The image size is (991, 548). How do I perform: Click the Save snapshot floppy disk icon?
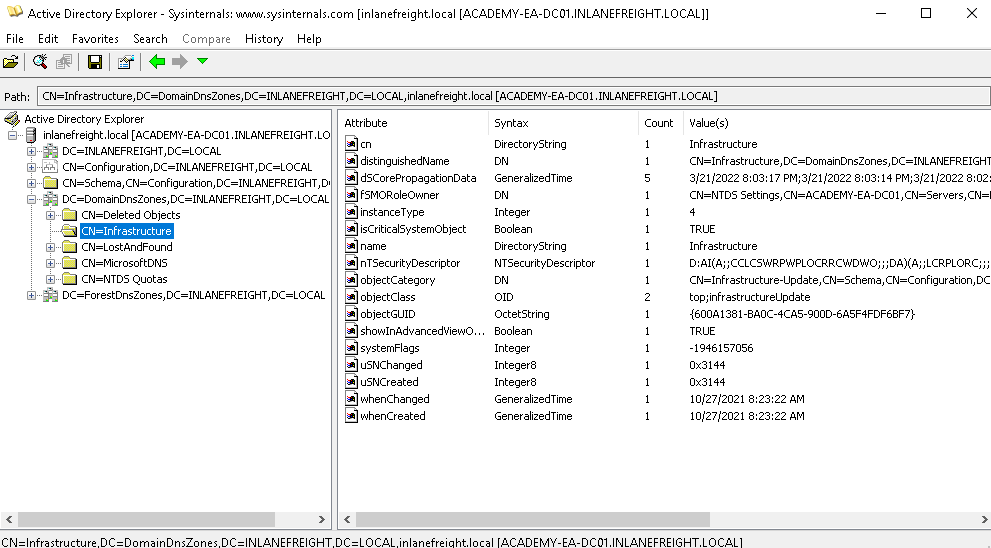pyautogui.click(x=95, y=62)
